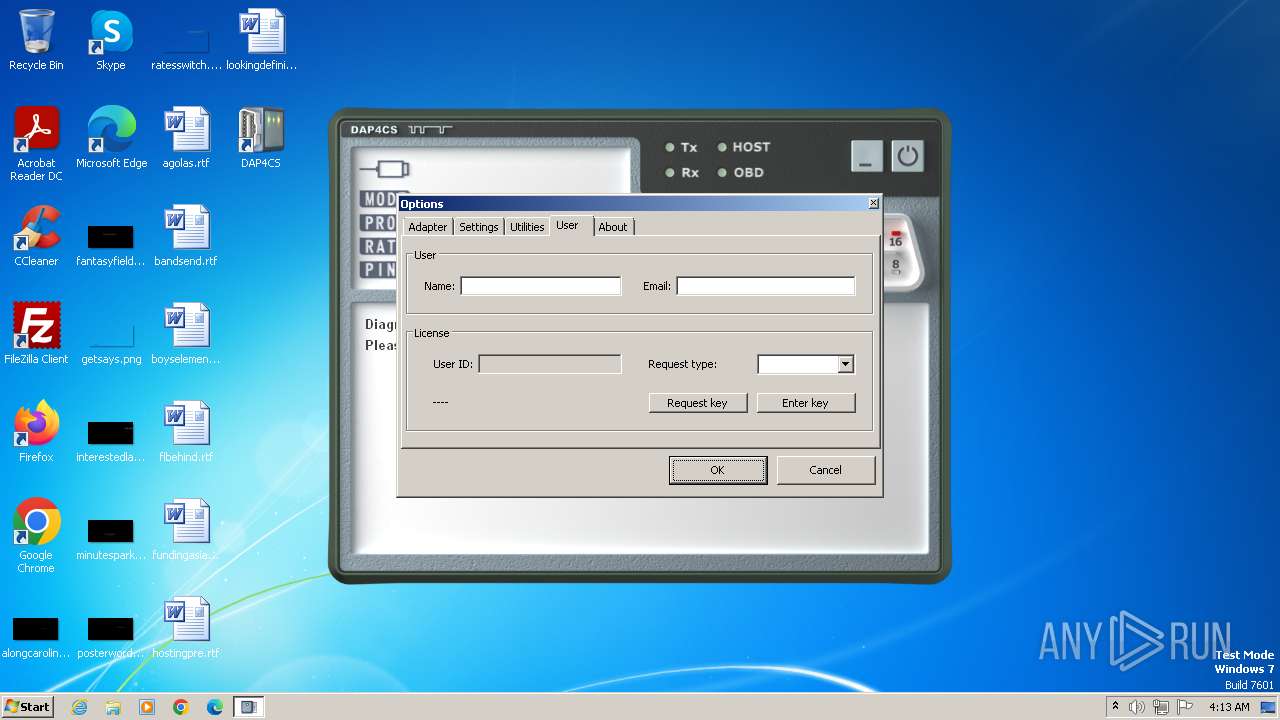The width and height of the screenshot is (1280, 720).
Task: Open File Explorer from taskbar
Action: (113, 707)
